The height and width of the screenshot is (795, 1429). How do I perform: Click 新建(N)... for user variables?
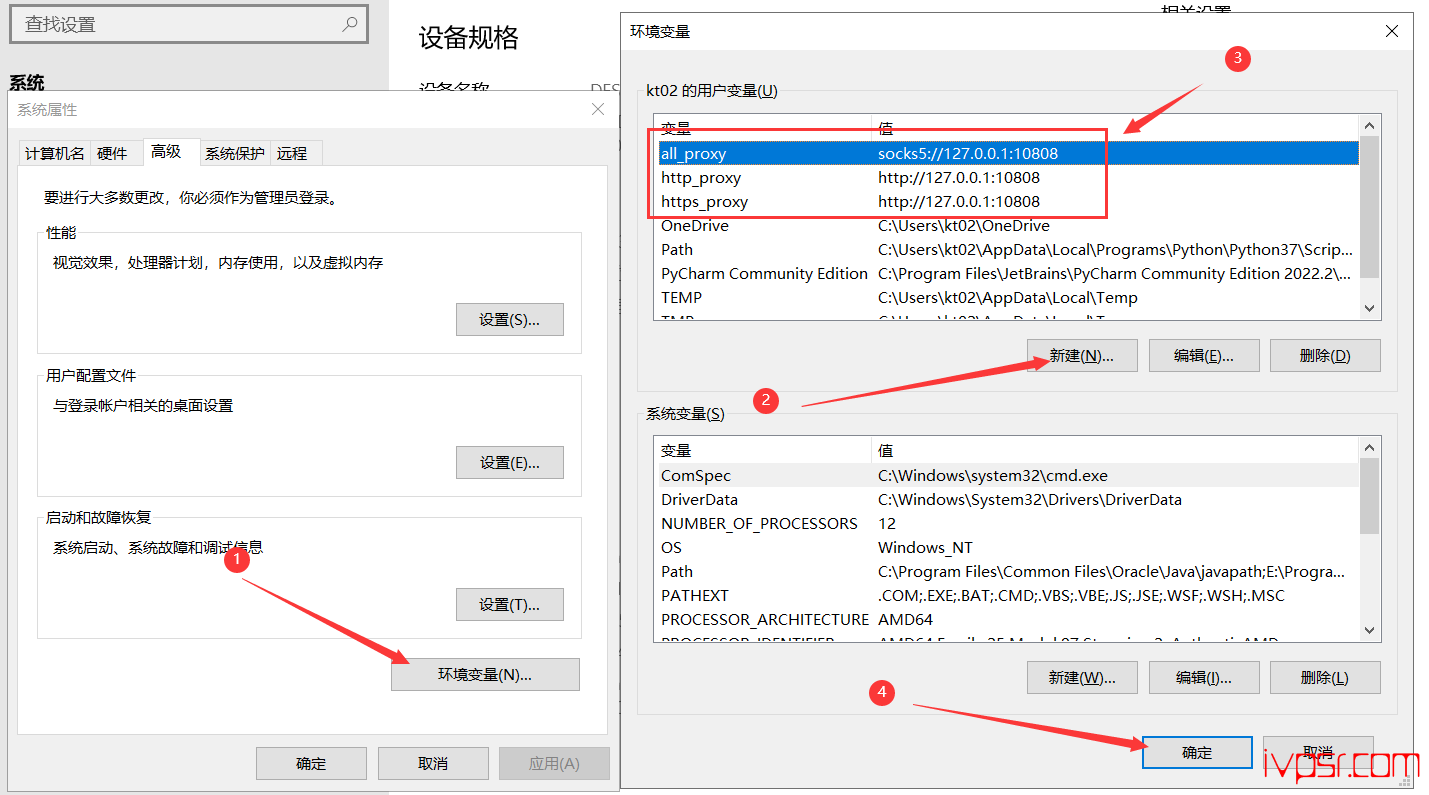click(x=1082, y=355)
